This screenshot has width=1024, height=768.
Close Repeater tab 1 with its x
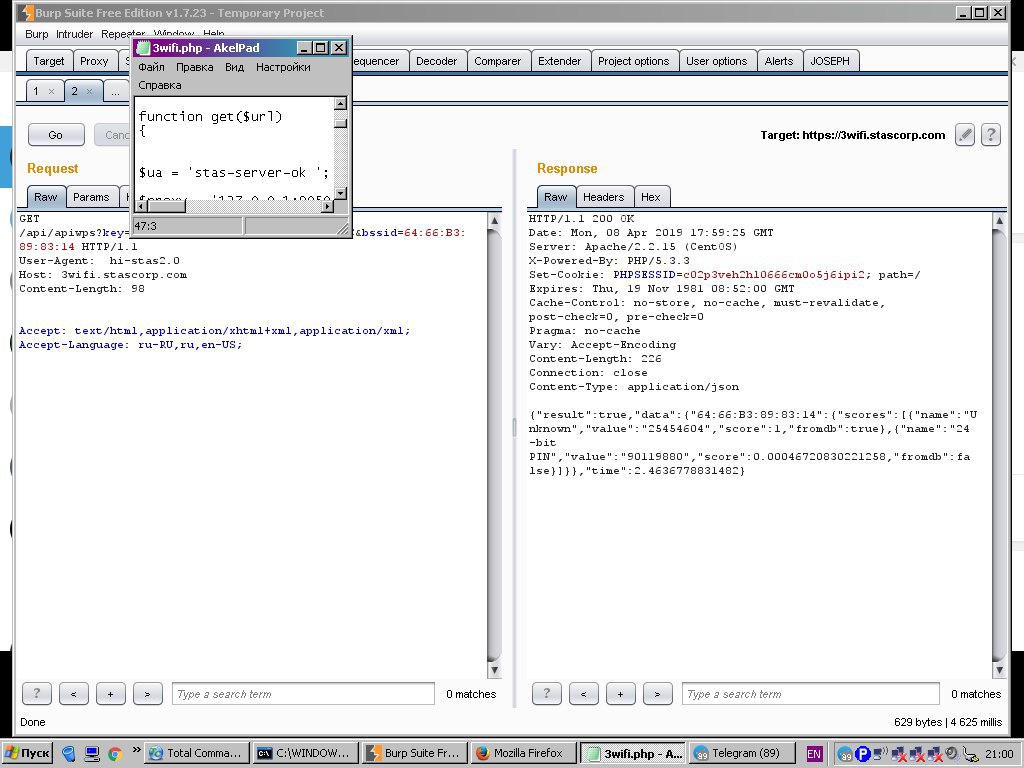click(52, 91)
